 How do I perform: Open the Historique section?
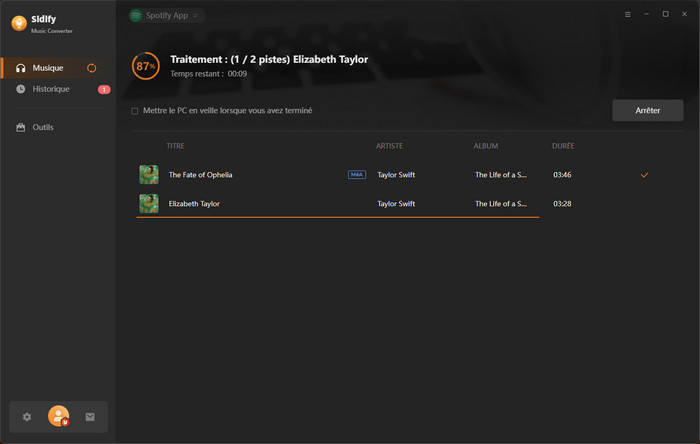click(x=50, y=89)
